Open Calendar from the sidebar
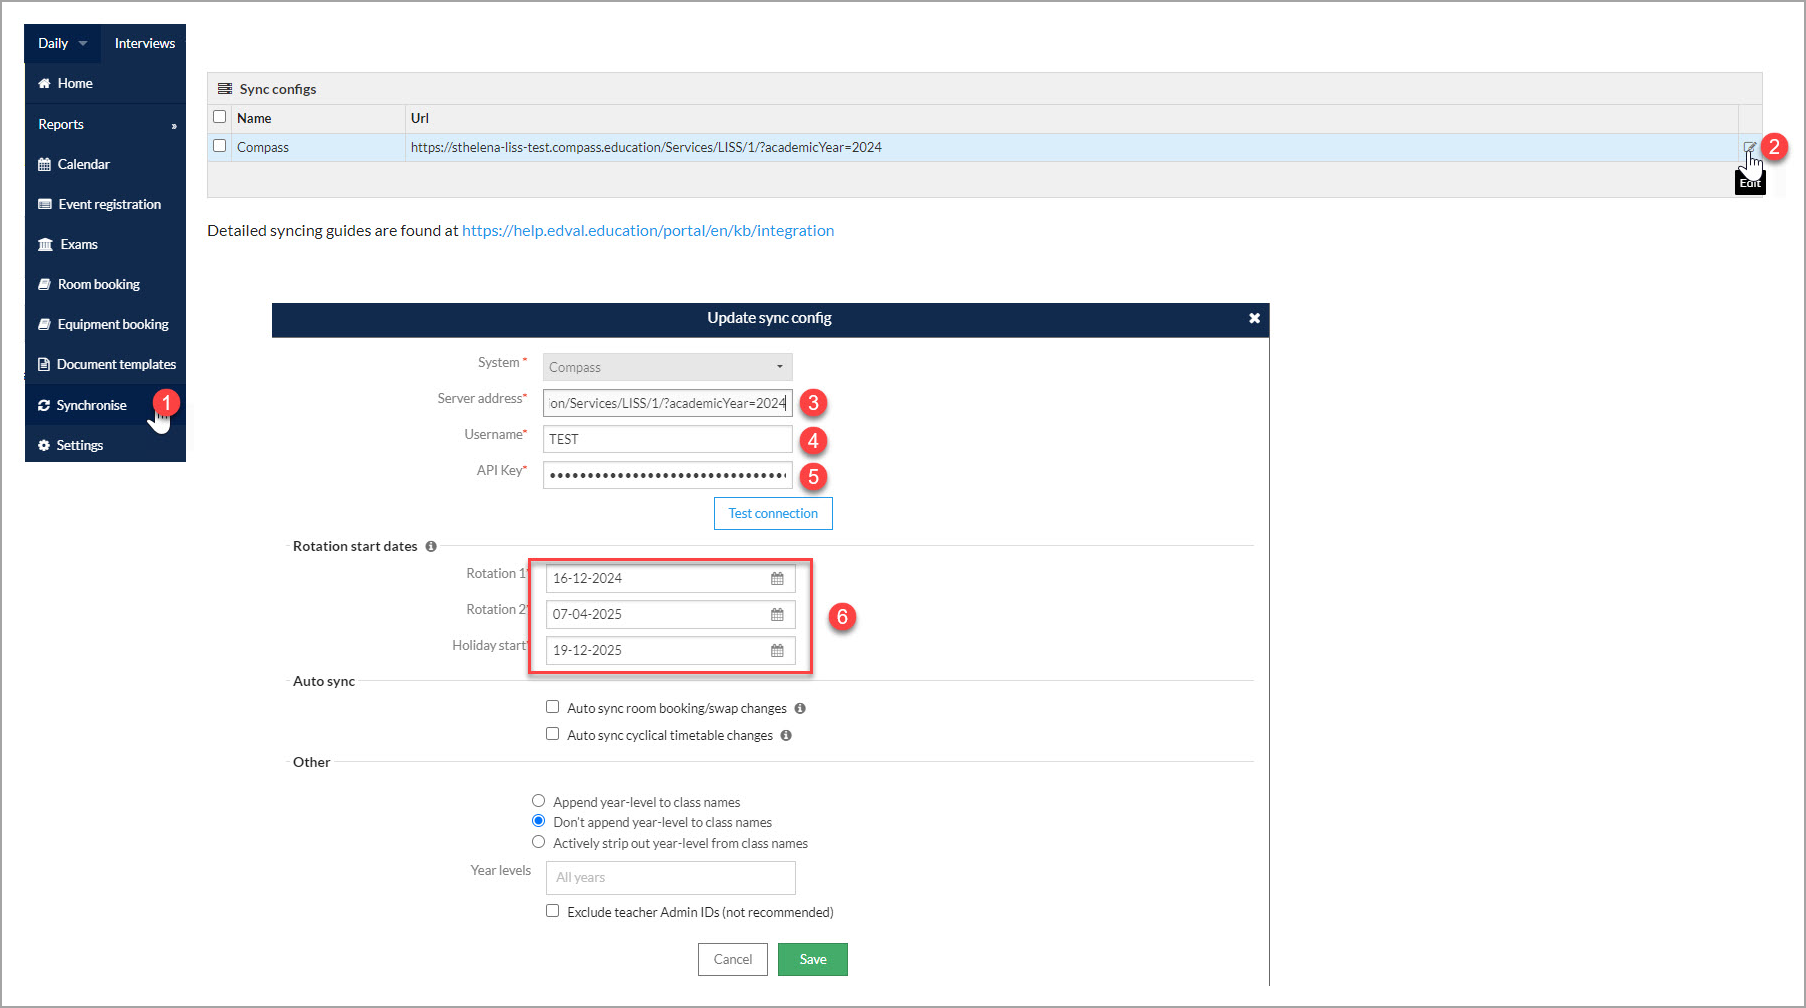1806x1008 pixels. [105, 165]
